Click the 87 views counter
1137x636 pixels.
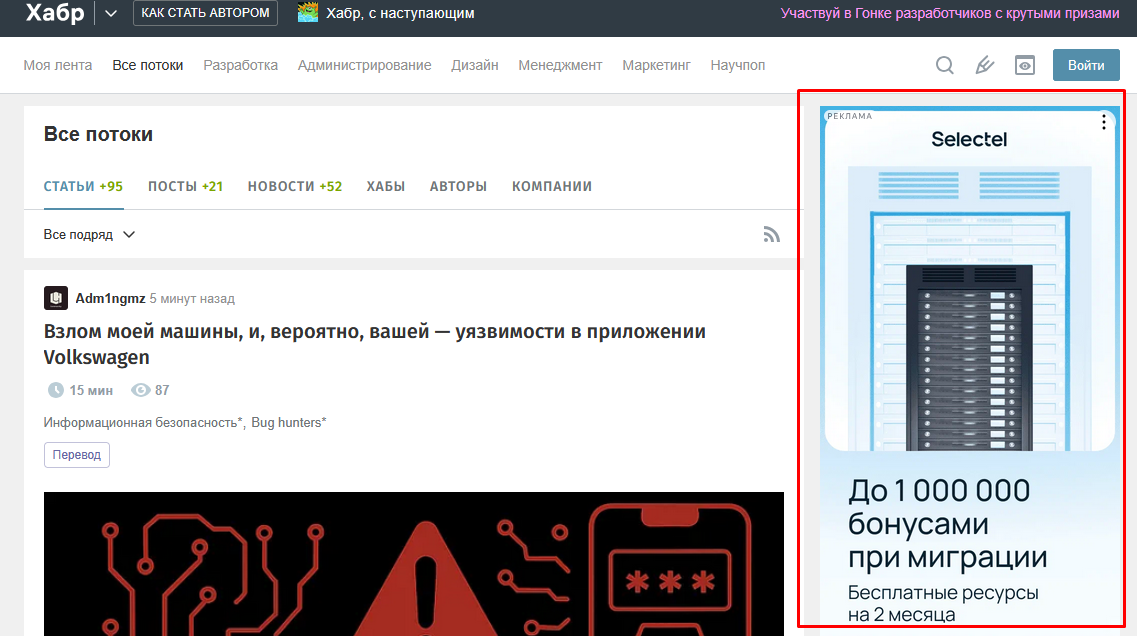pos(151,390)
